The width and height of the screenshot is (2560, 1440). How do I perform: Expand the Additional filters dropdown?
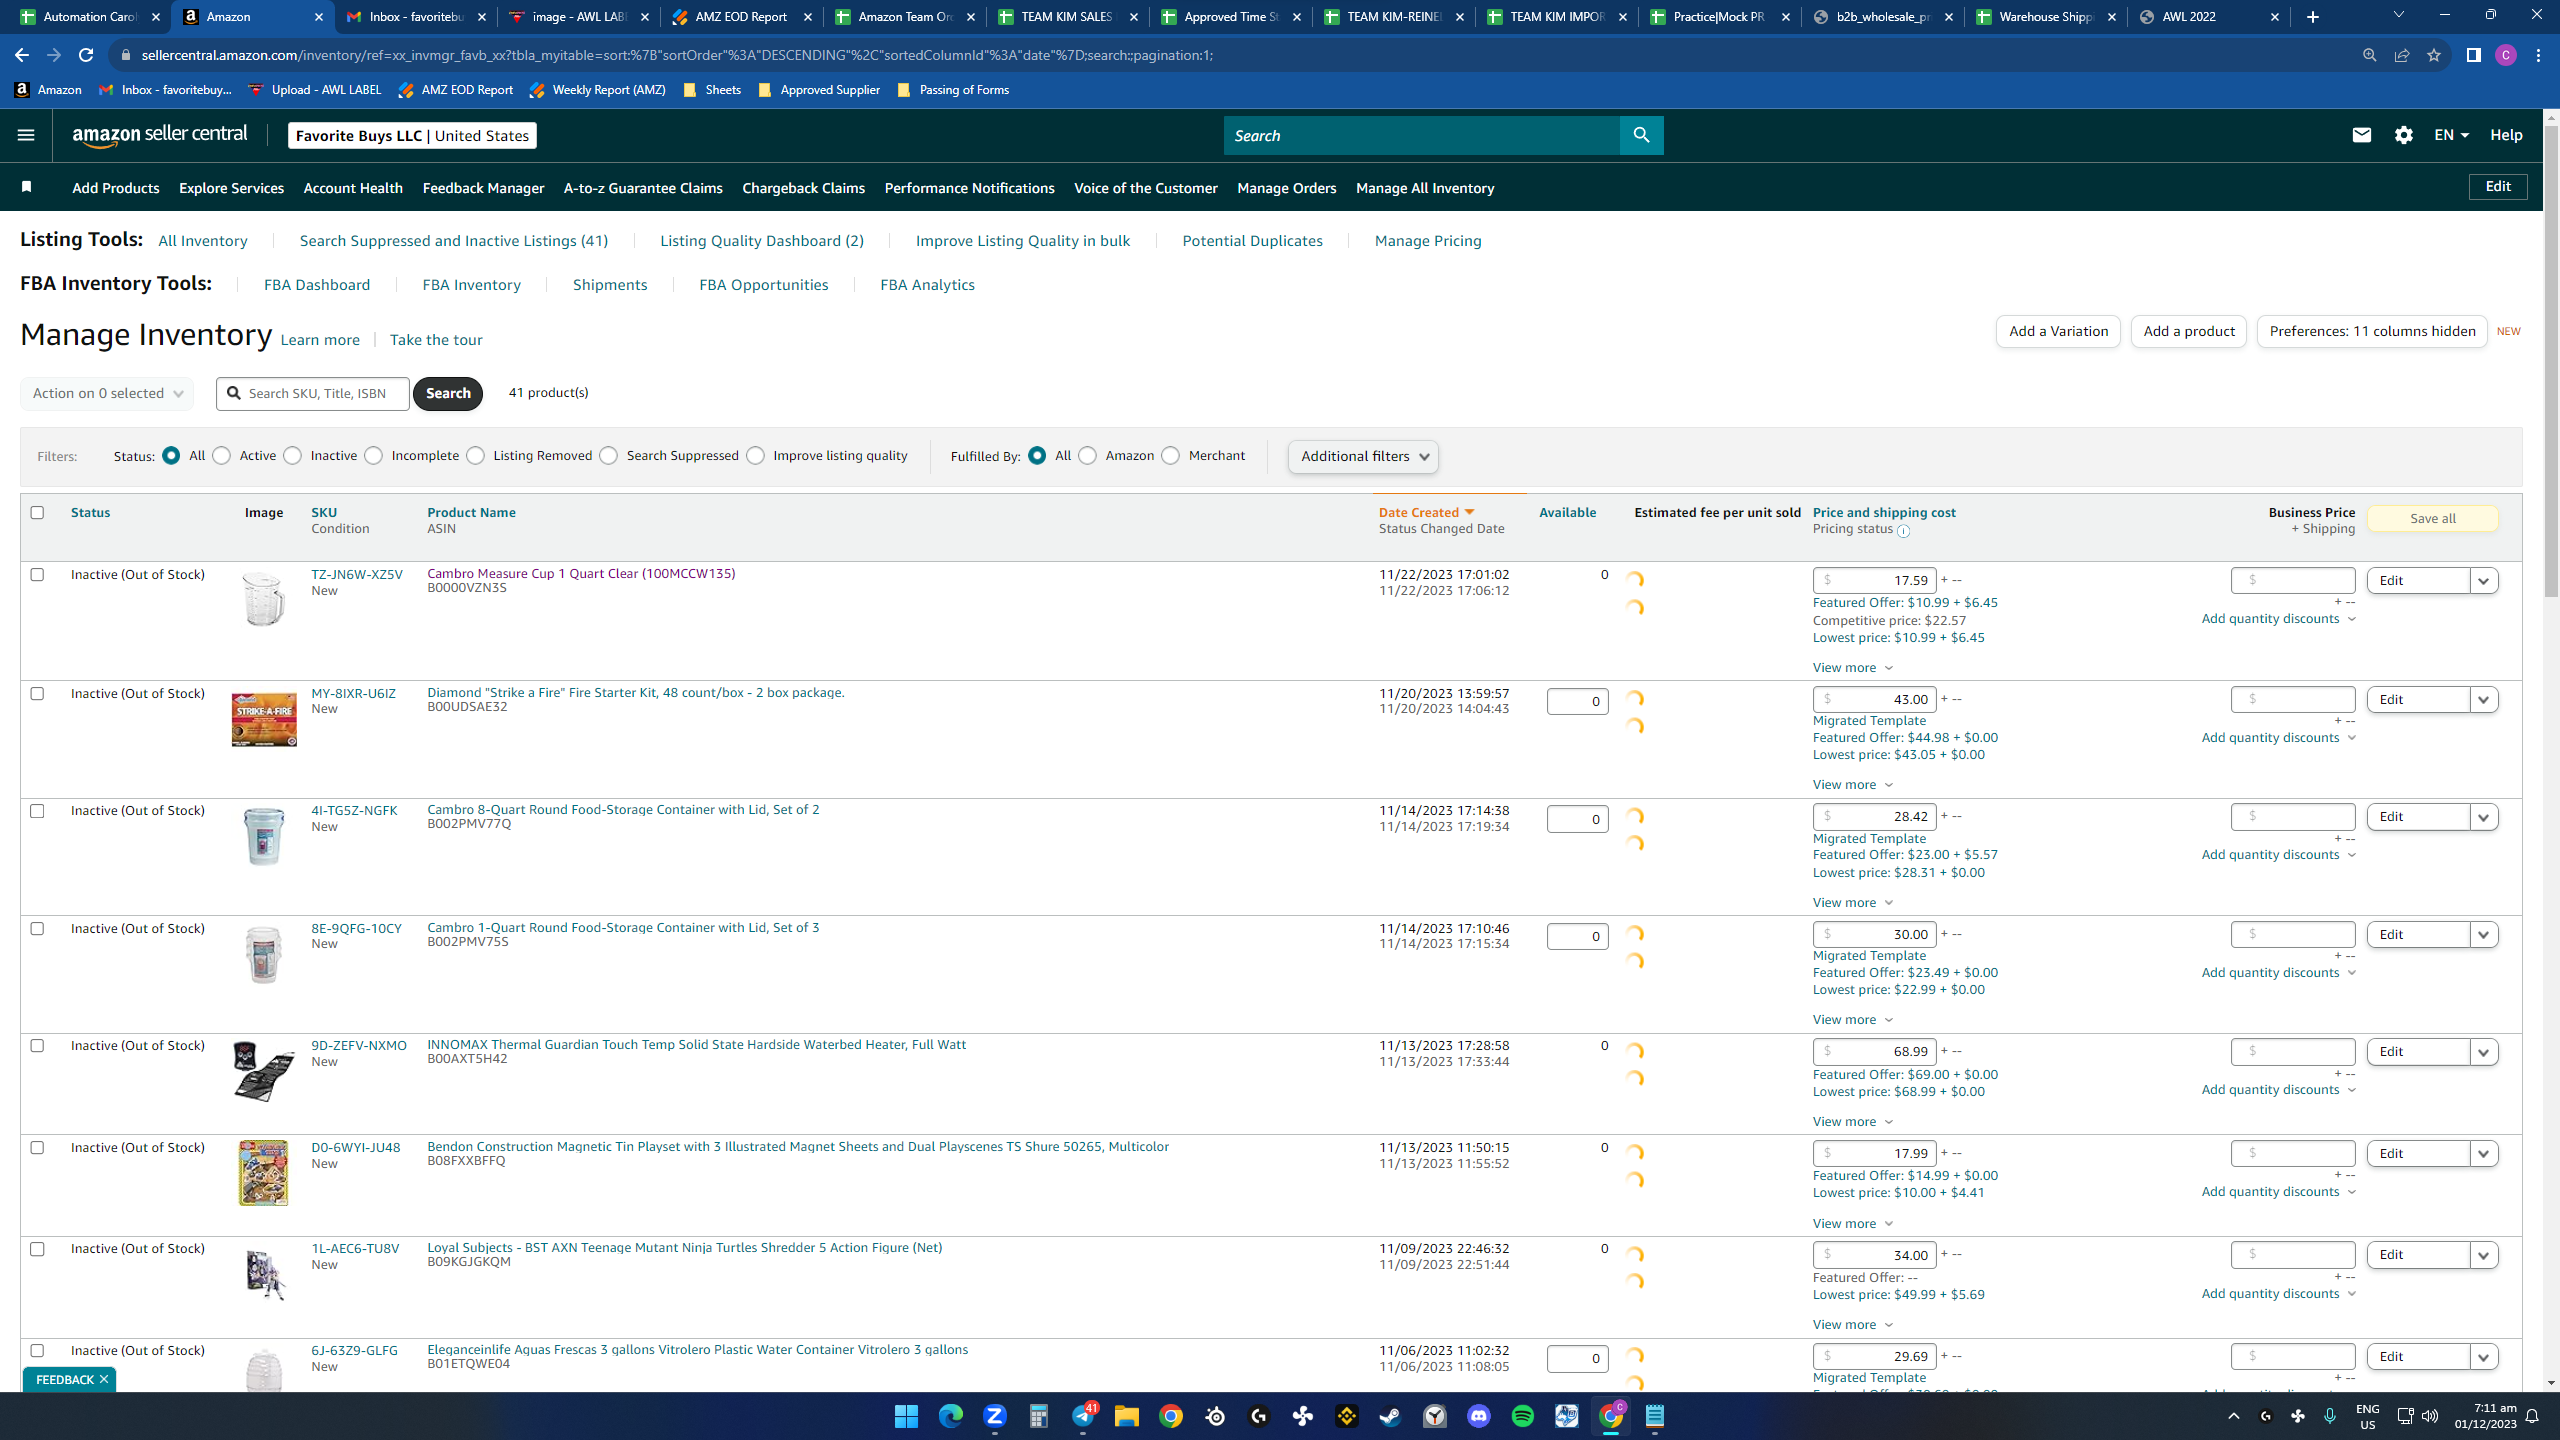[1363, 457]
